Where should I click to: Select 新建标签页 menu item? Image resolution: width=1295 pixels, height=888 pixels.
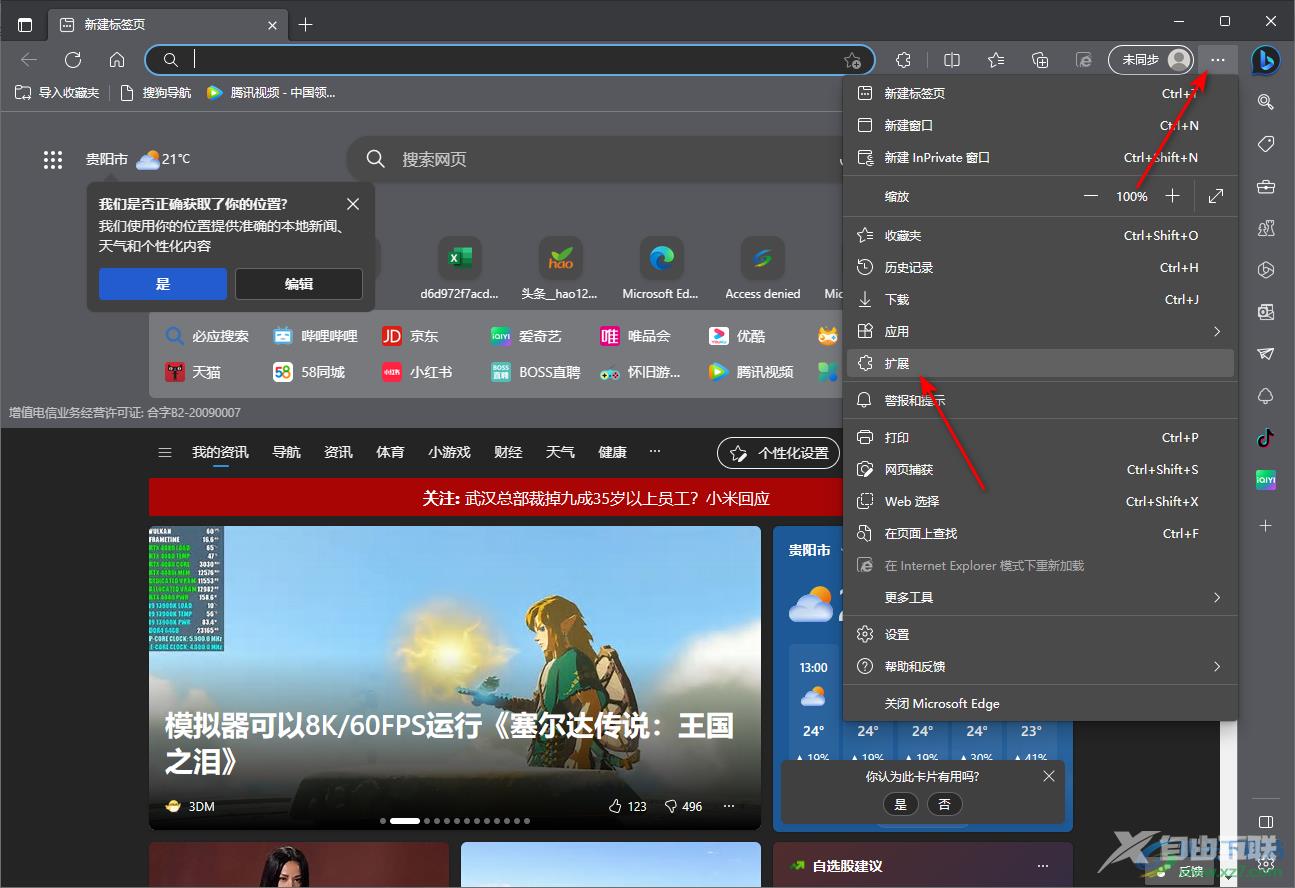[1041, 93]
